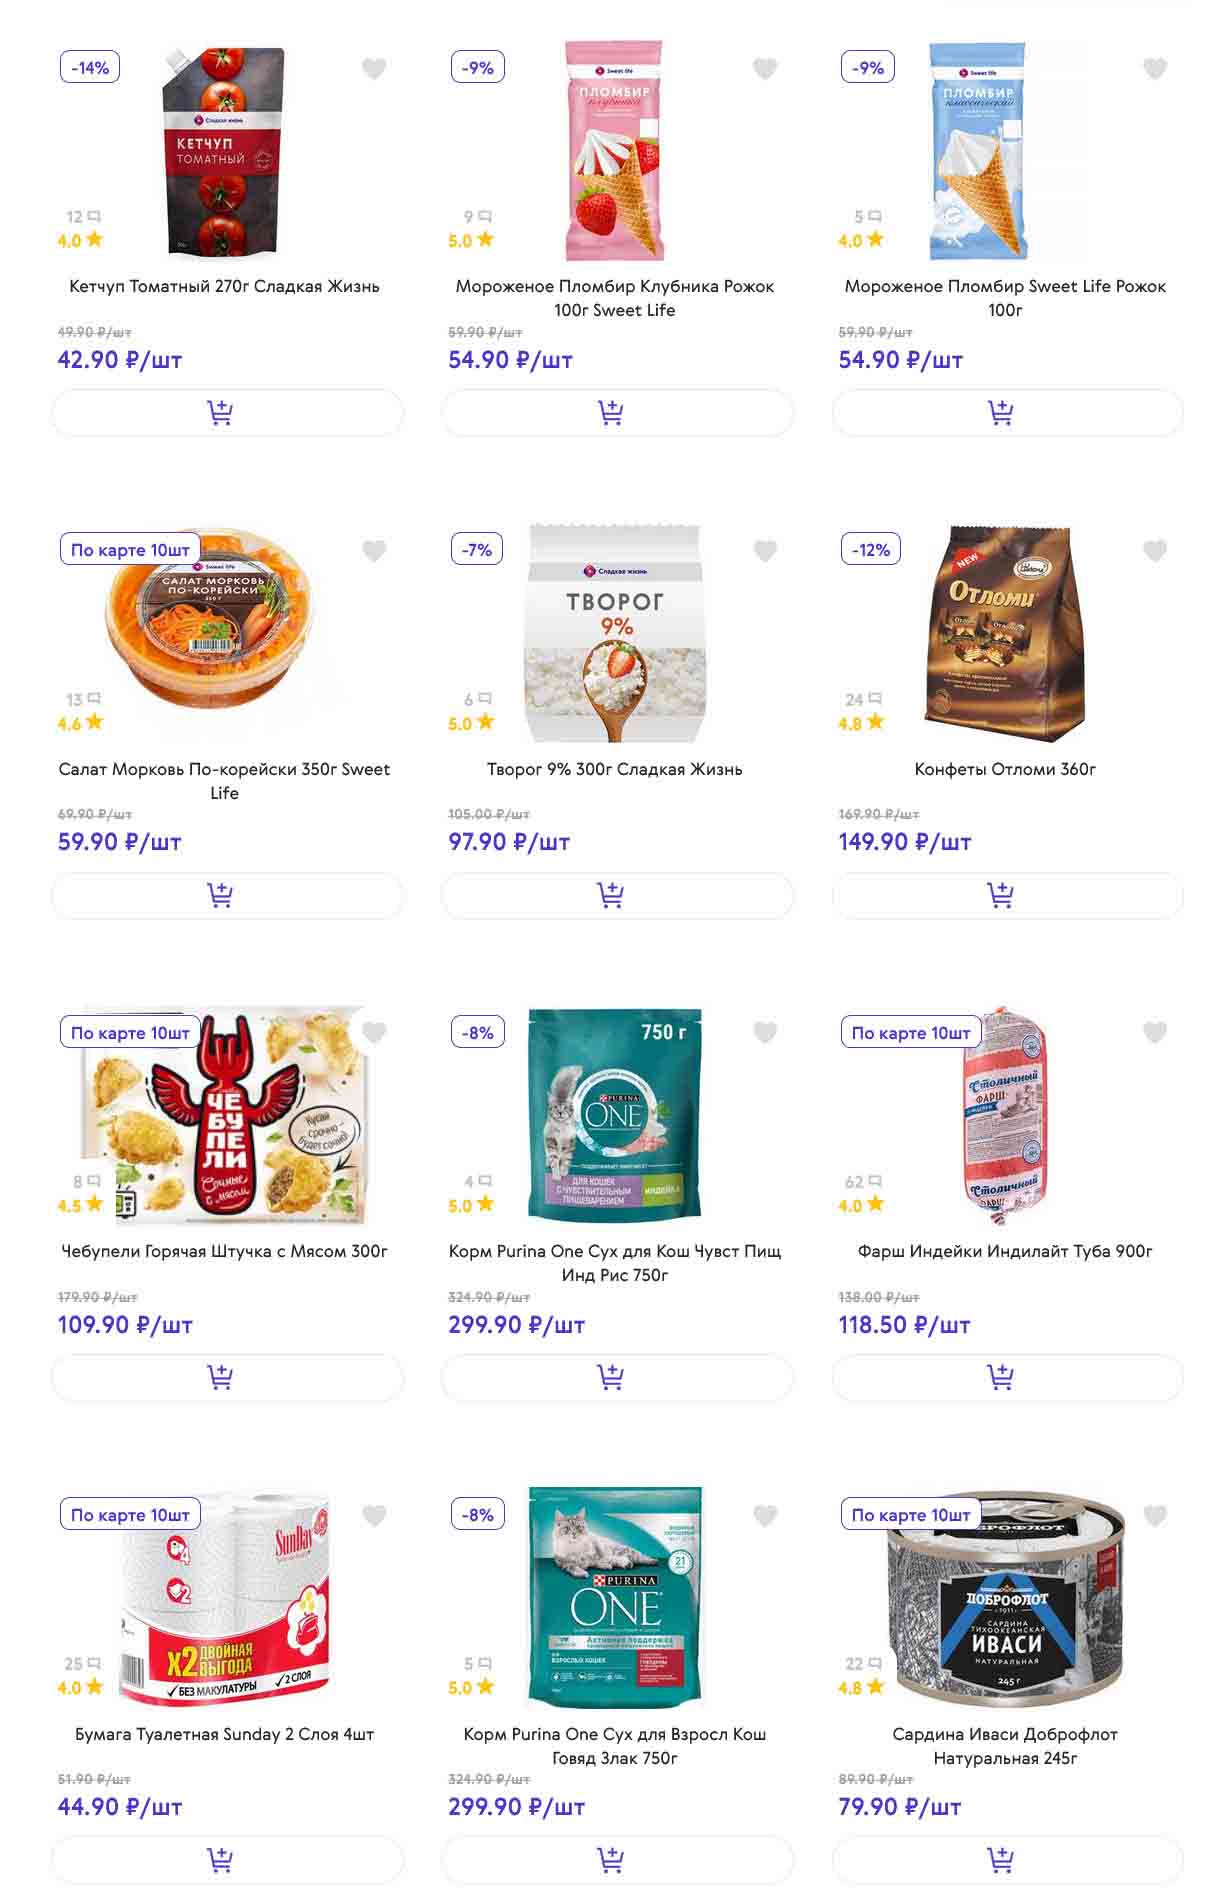Click the blue Пломбир ice cream image
The height and width of the screenshot is (1898, 1209).
point(978,150)
